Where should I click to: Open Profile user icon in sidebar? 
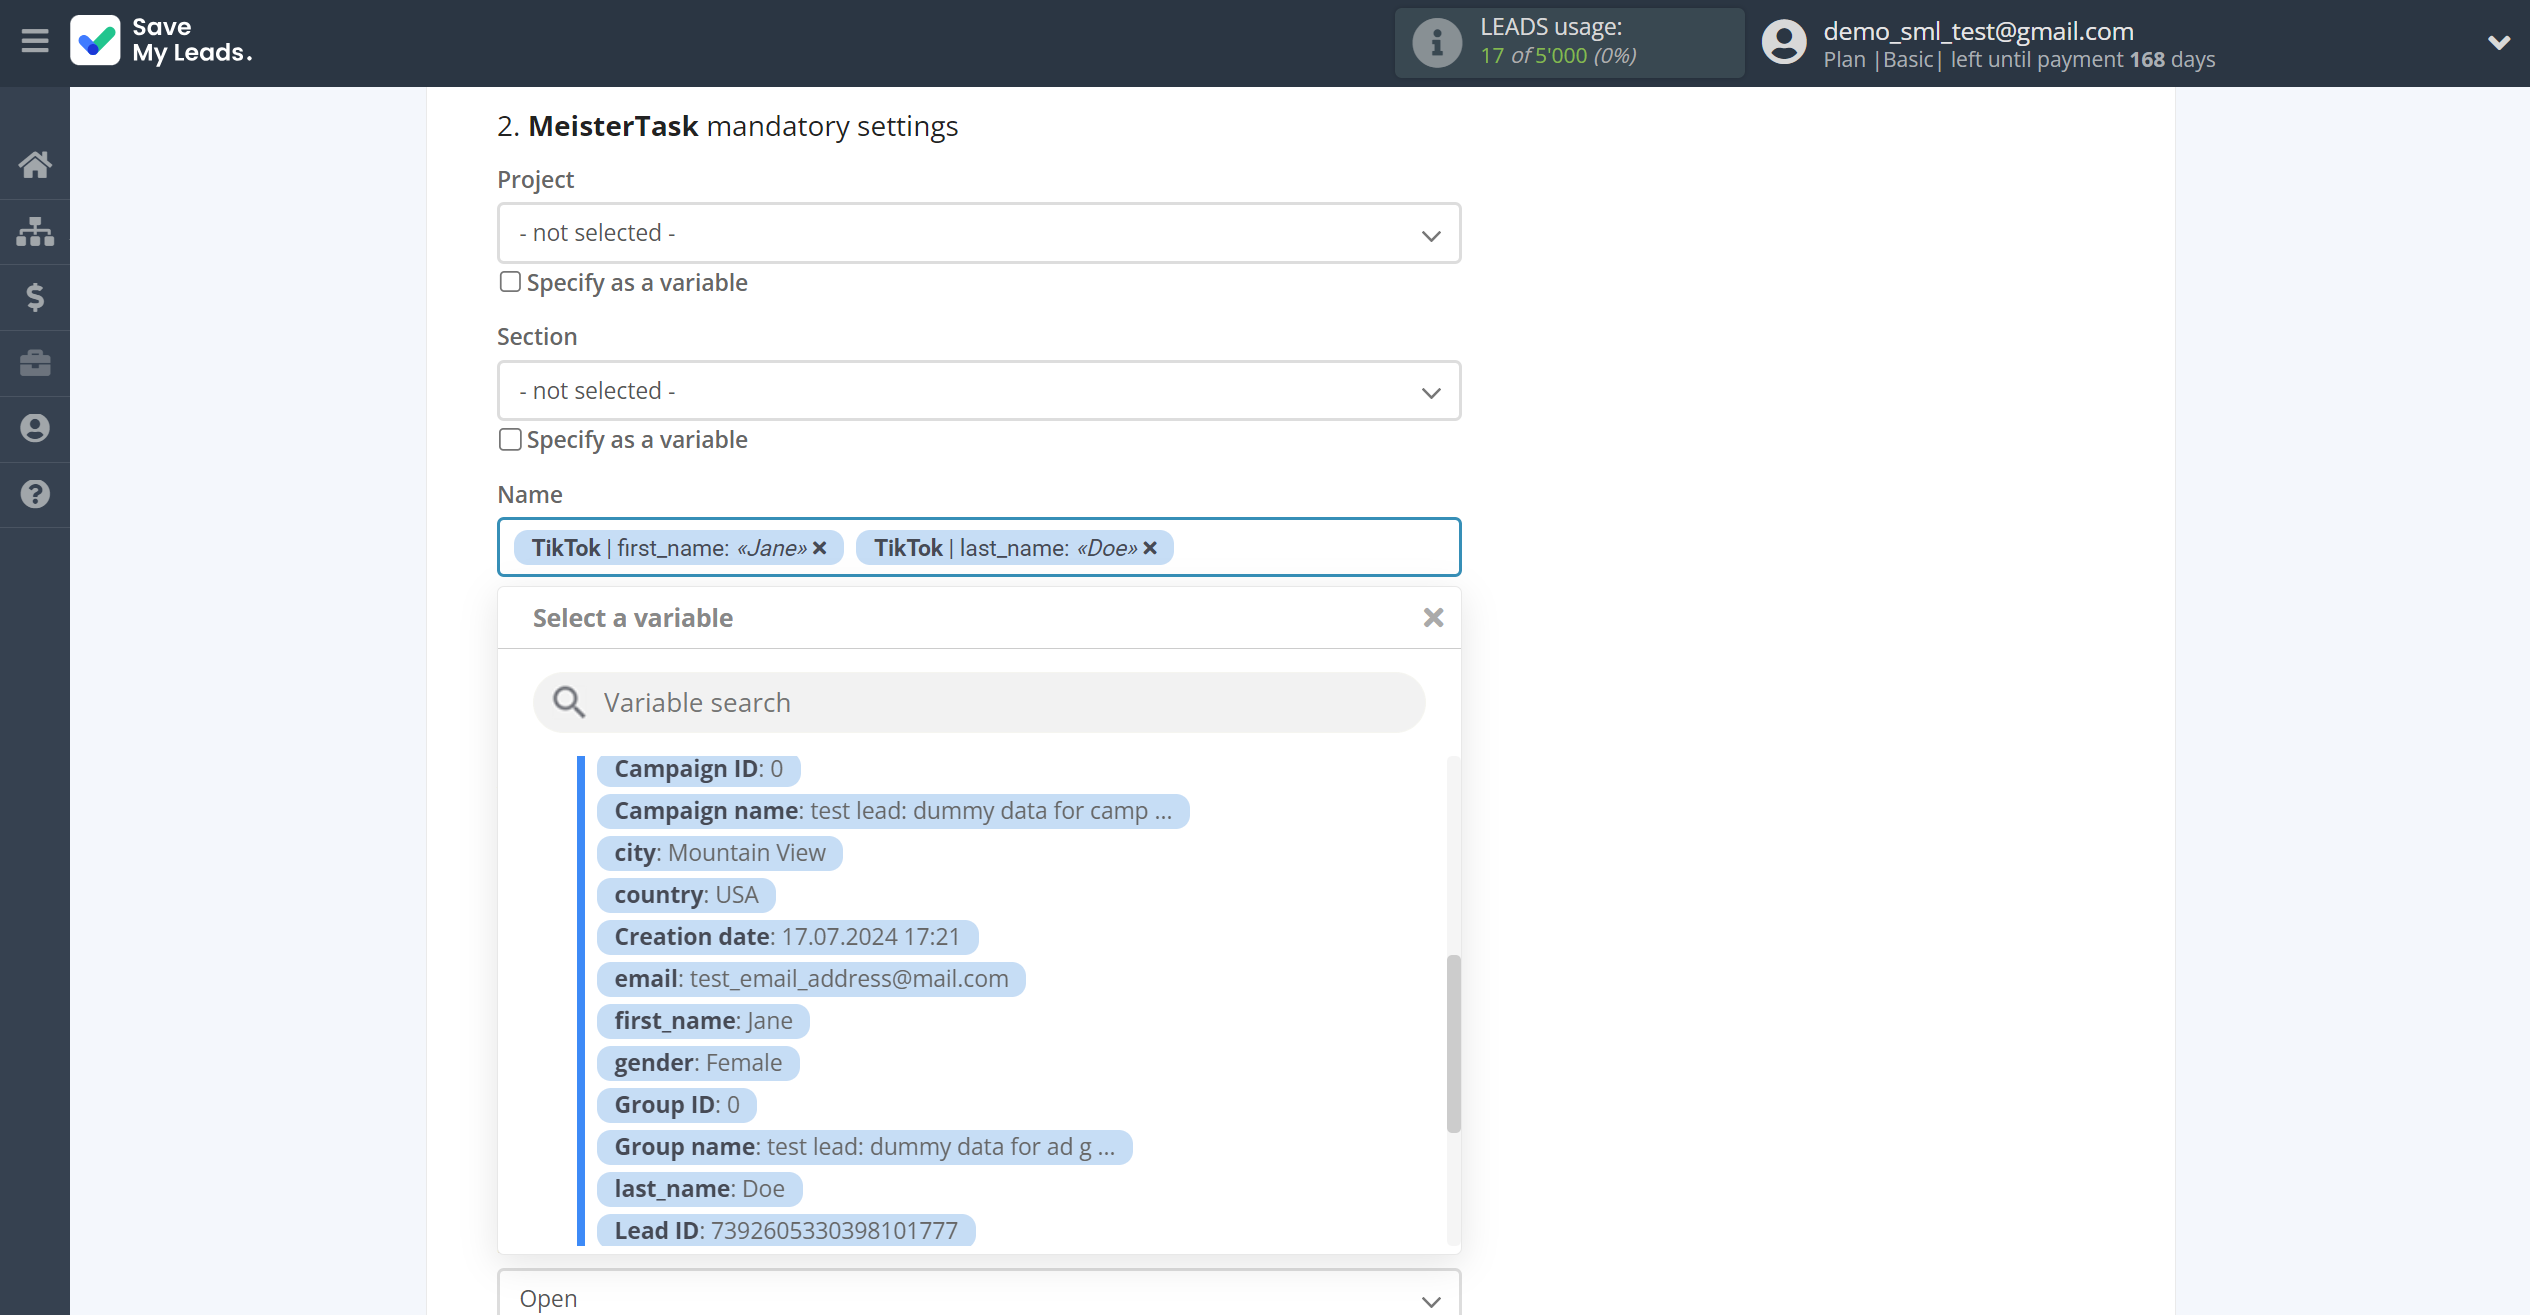[x=35, y=429]
